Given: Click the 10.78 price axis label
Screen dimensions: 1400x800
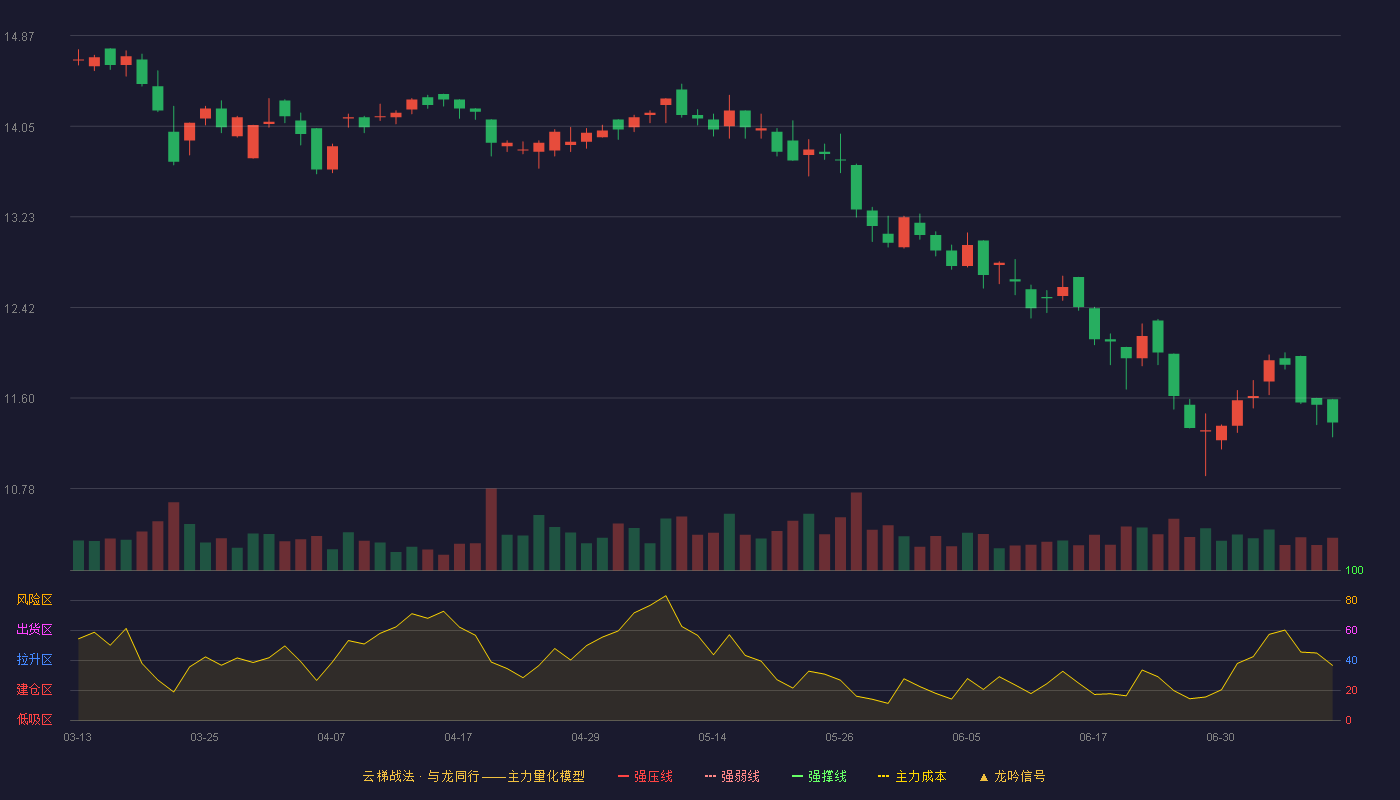Looking at the screenshot, I should [x=19, y=489].
